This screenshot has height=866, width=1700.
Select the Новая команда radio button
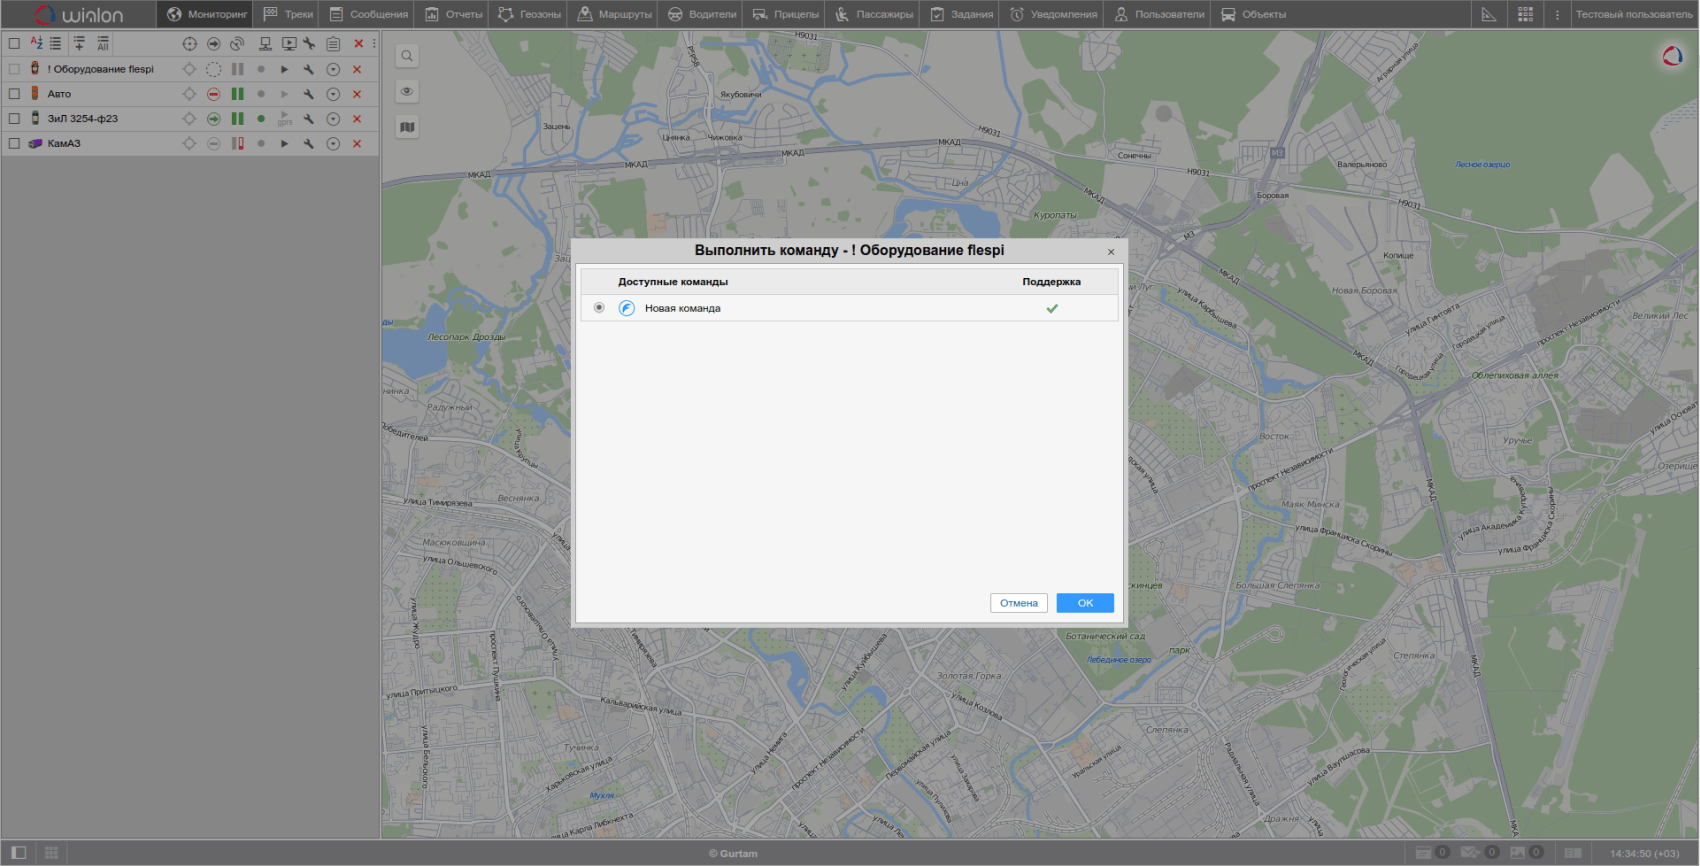click(599, 308)
